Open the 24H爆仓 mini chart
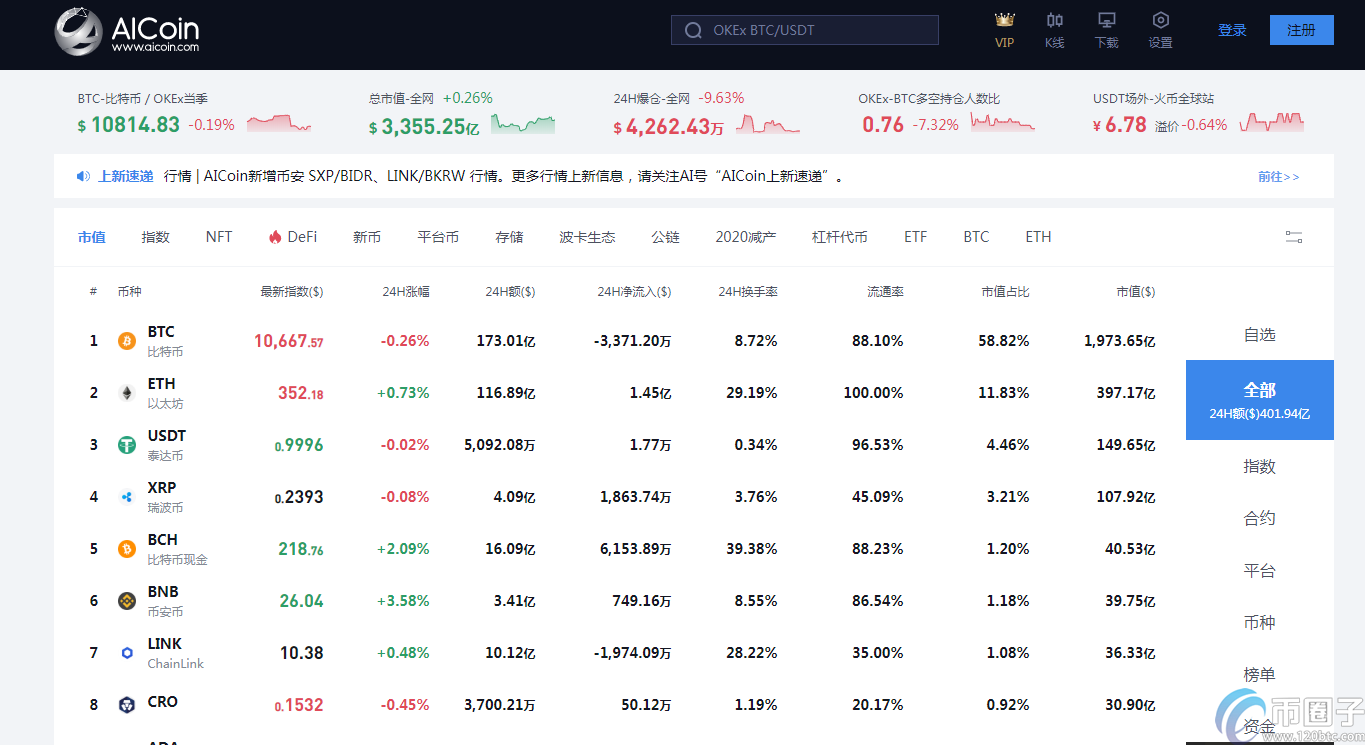The height and width of the screenshot is (745, 1365). [768, 124]
